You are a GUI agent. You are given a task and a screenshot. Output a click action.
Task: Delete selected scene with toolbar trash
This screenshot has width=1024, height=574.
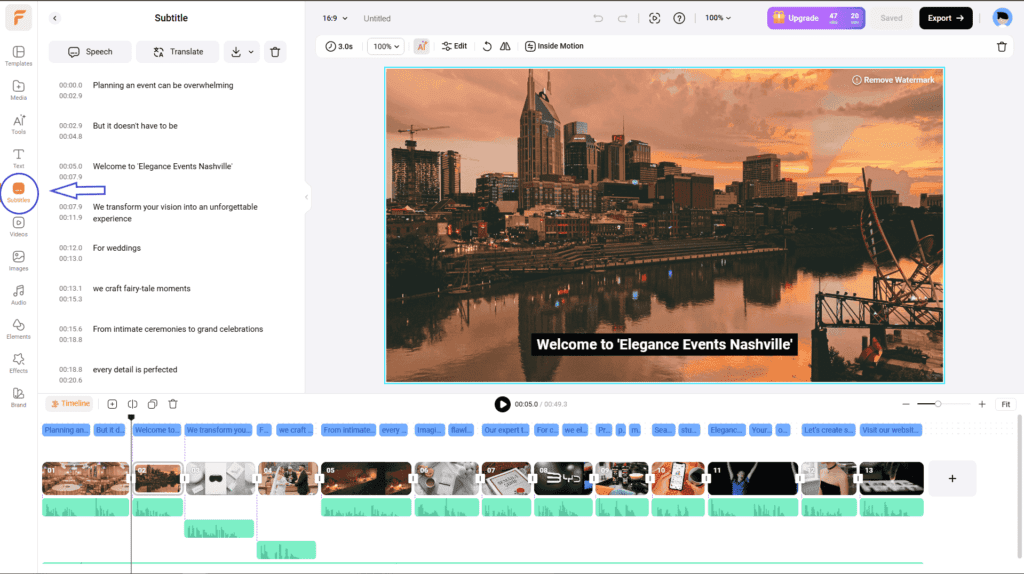tap(1002, 46)
